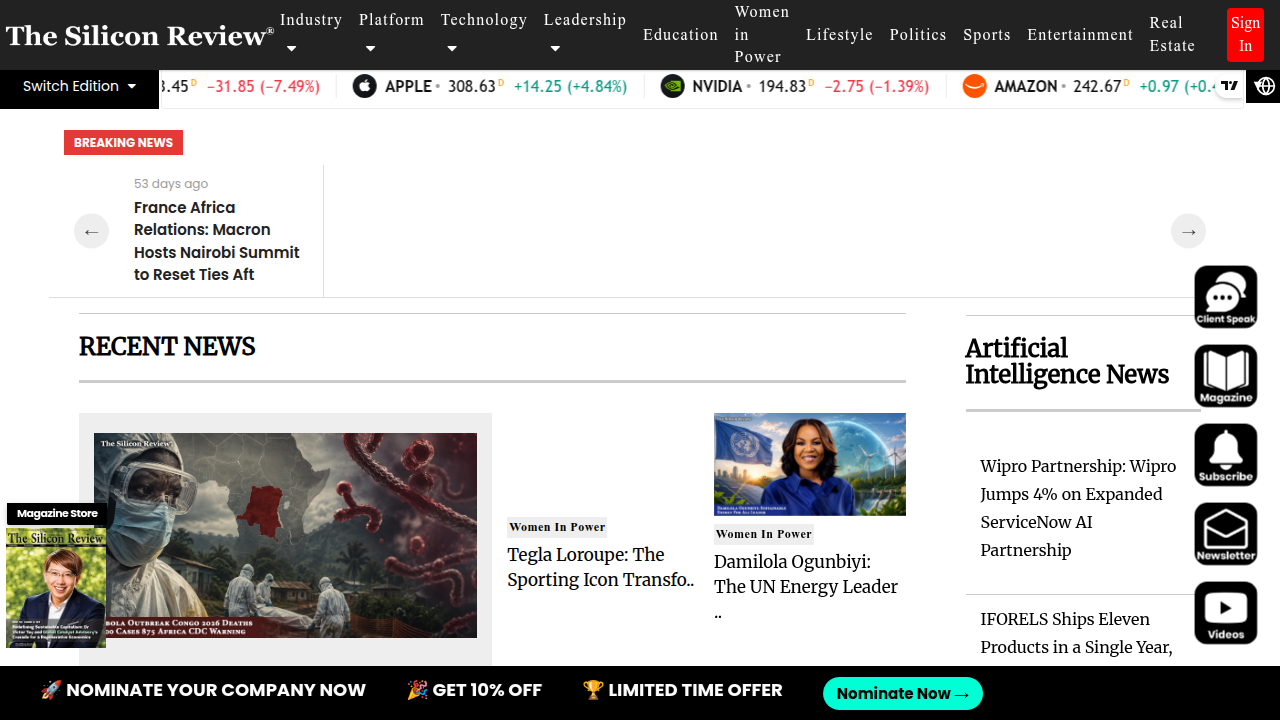Click the BREAKING NEWS label
1280x720 pixels.
[x=123, y=142]
